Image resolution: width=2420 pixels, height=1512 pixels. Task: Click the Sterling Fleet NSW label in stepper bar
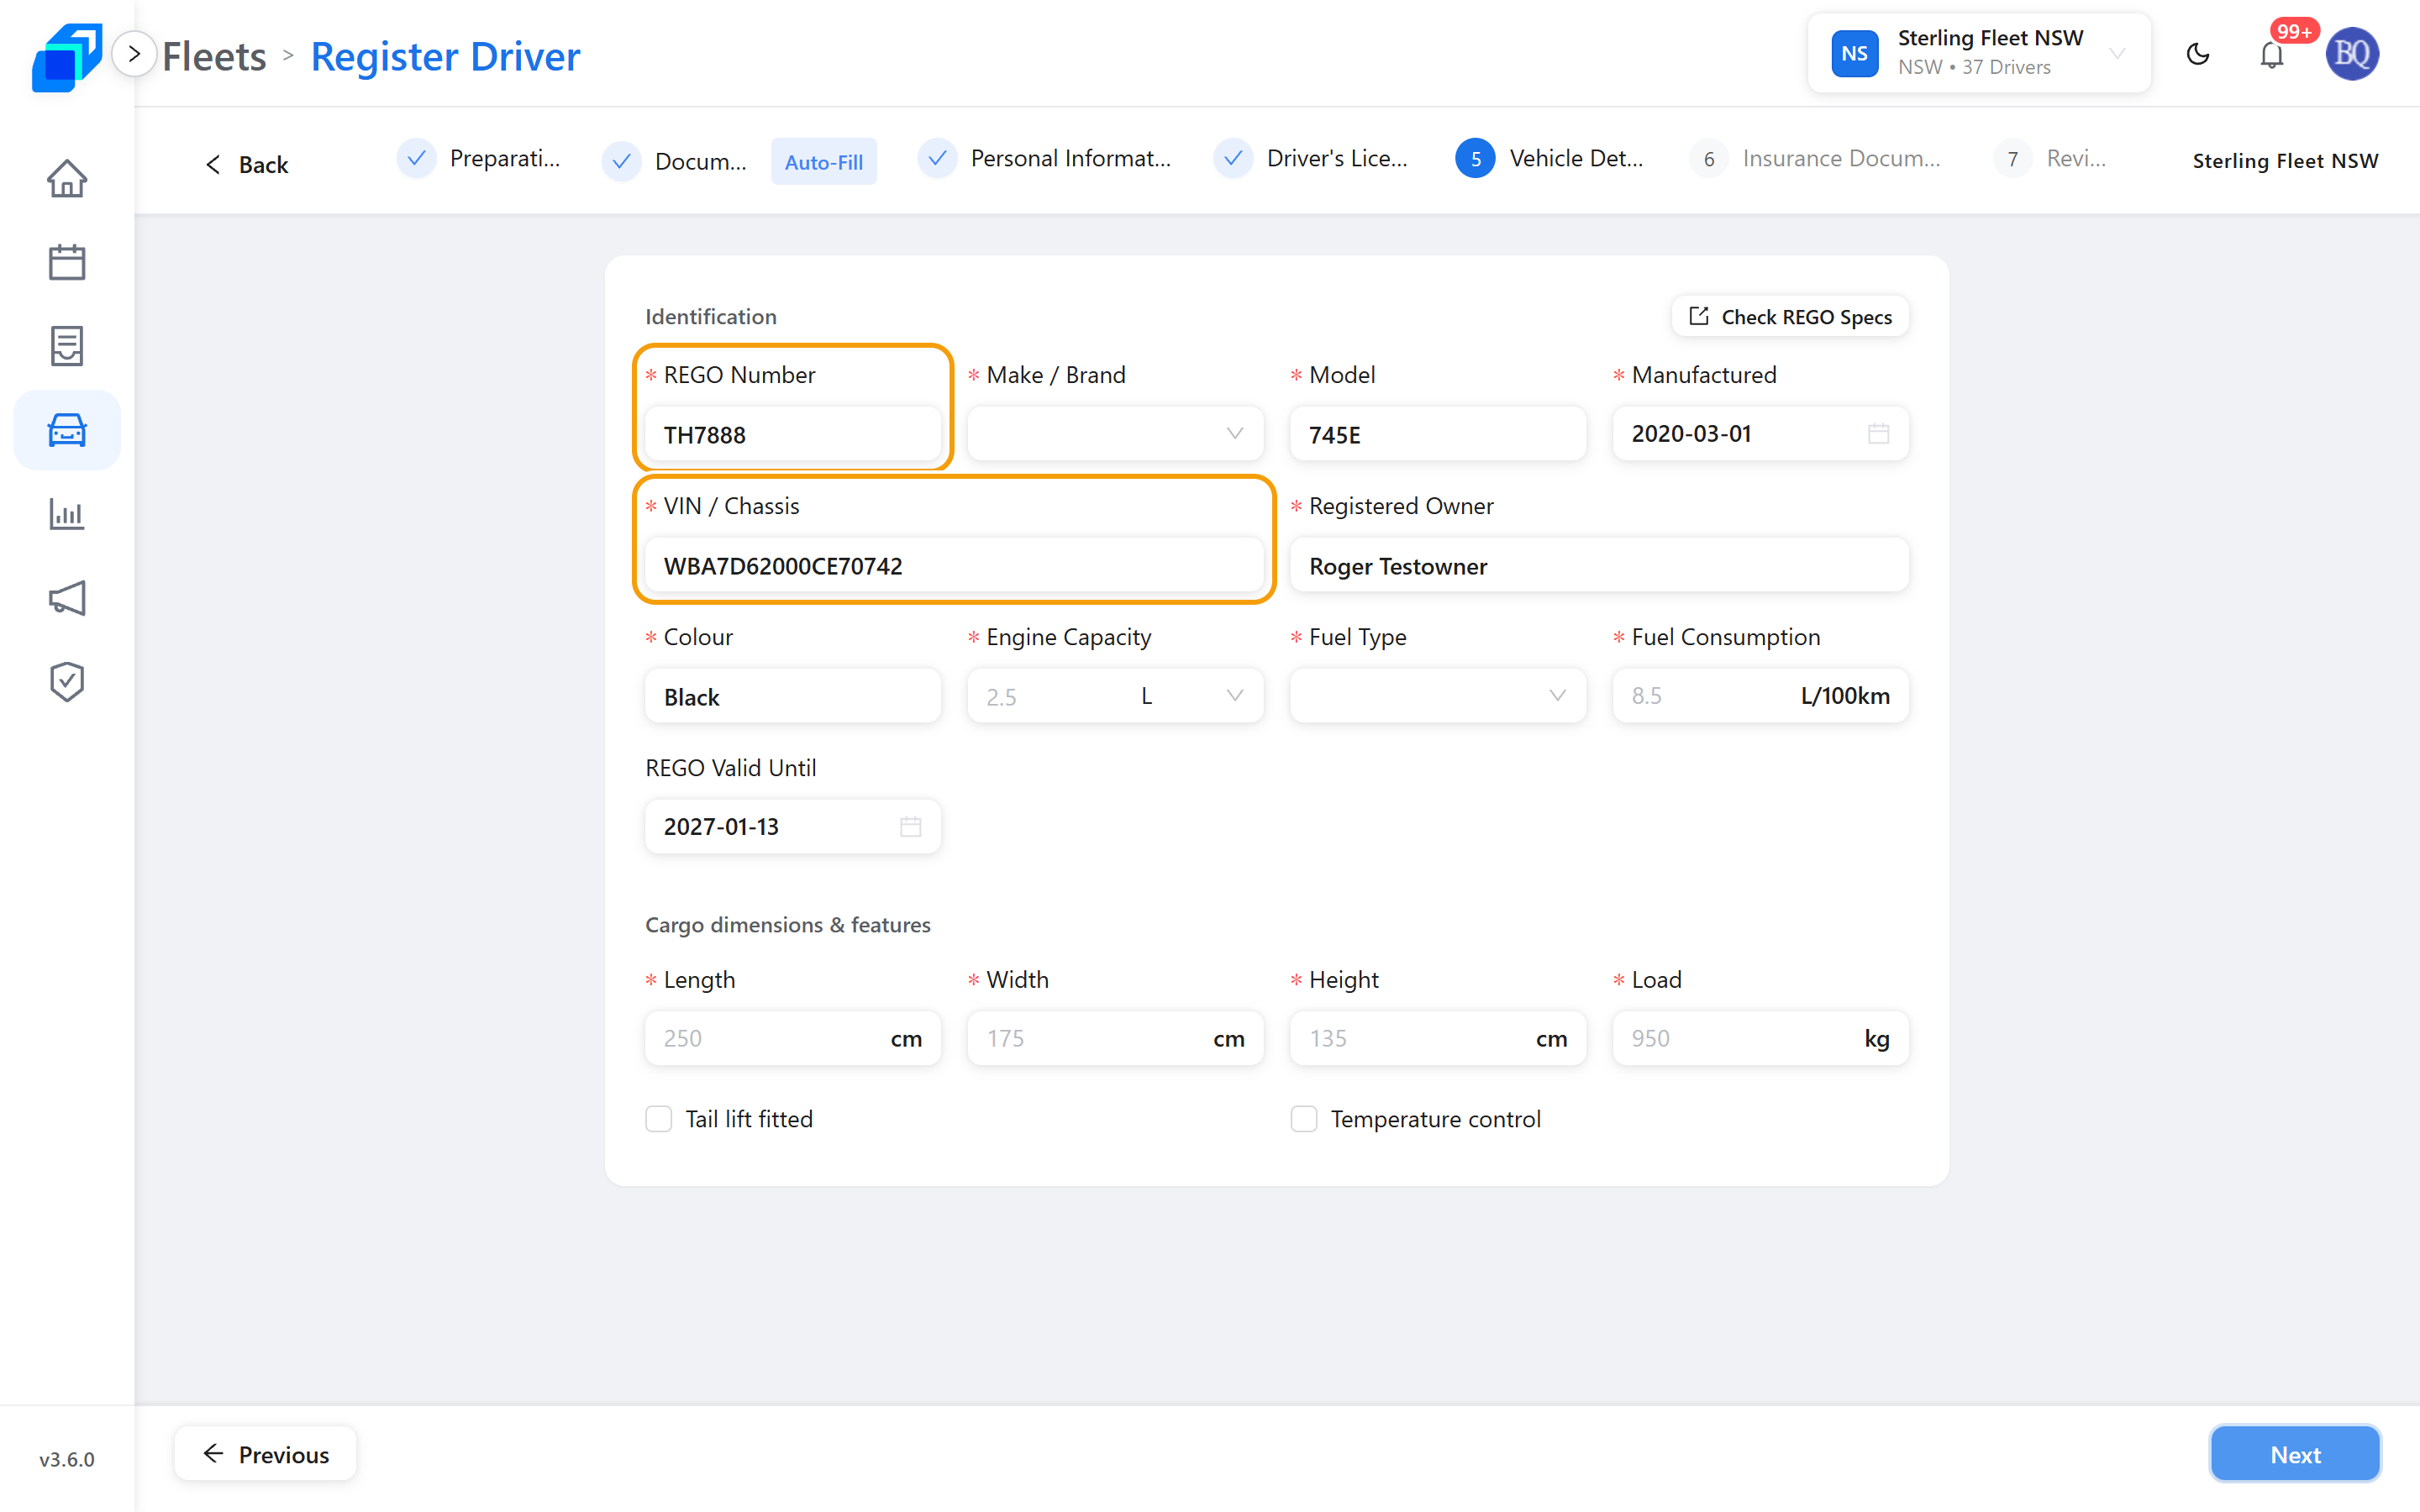[x=2285, y=160]
